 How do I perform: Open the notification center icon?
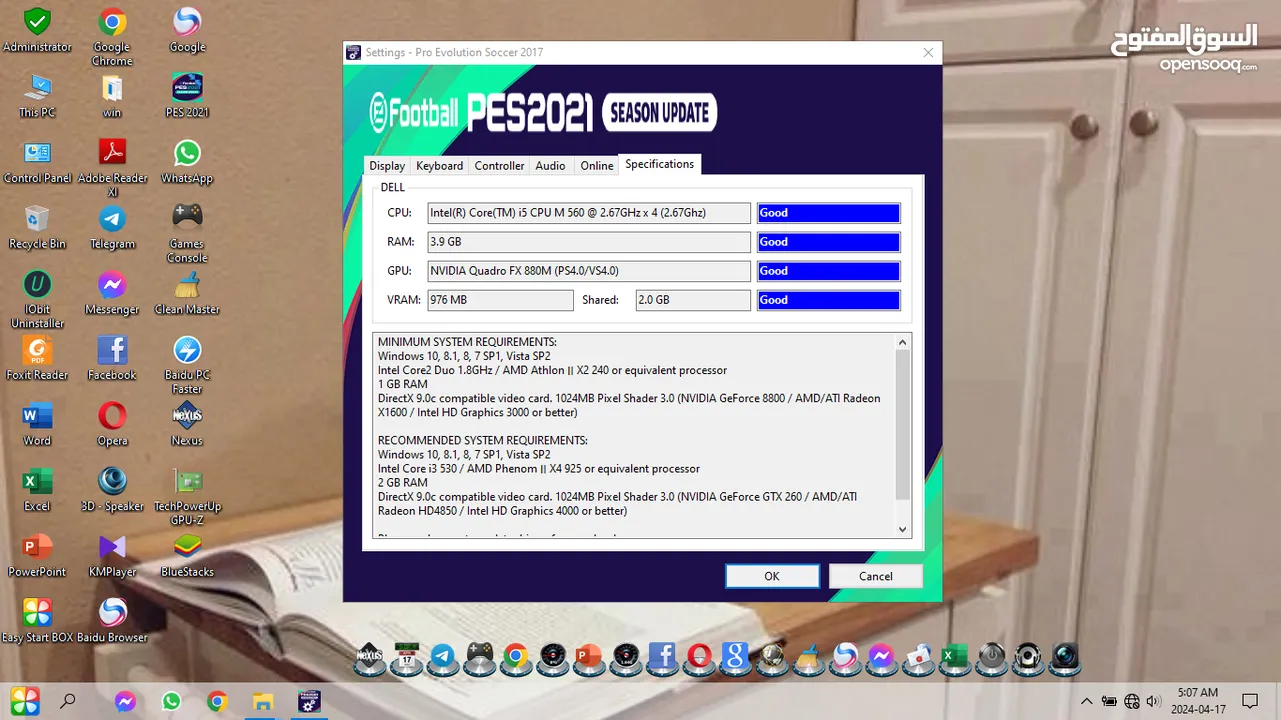point(1250,701)
